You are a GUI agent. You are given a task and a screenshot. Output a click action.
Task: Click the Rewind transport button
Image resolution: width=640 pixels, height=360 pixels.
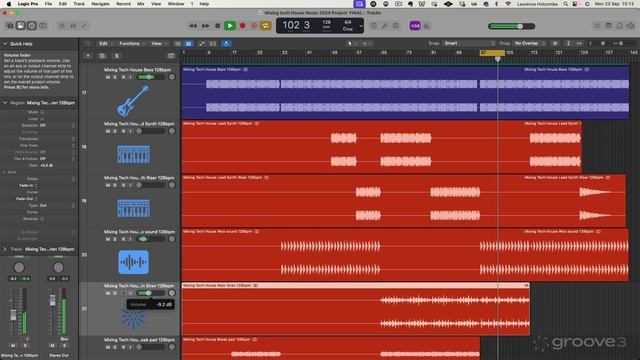click(193, 26)
